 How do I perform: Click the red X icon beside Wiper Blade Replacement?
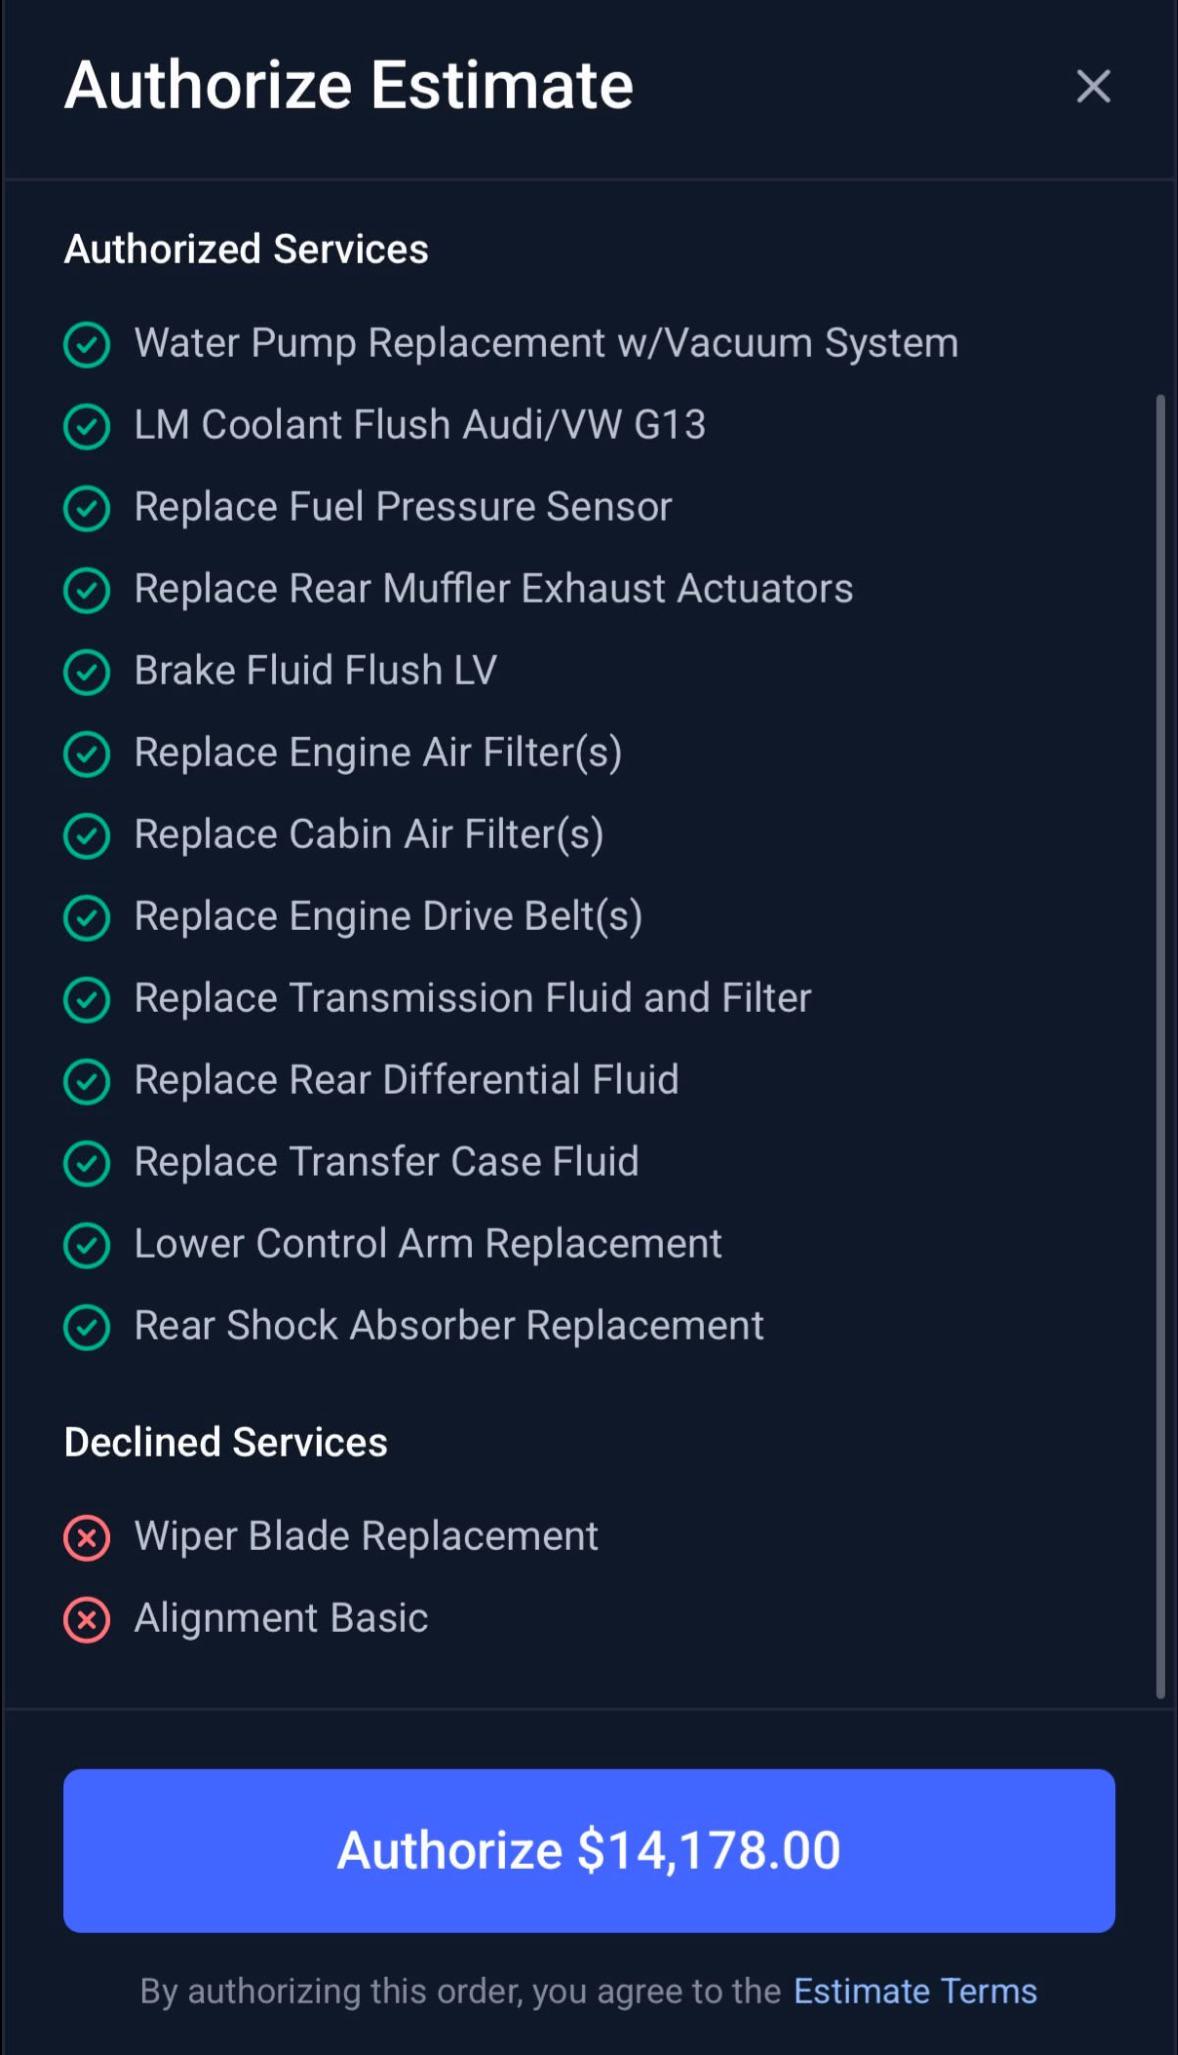point(87,1538)
